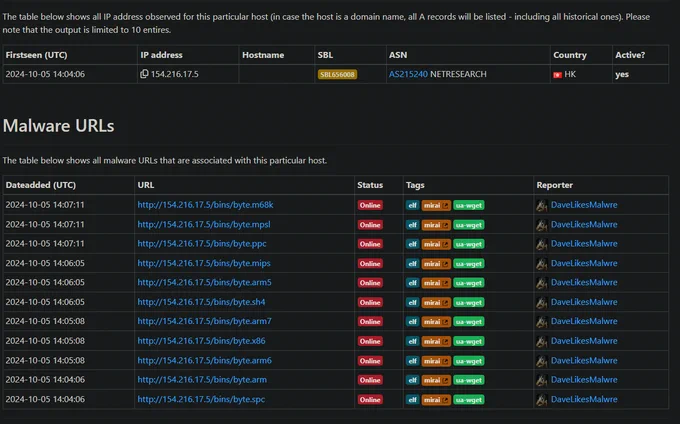Click the Tags column header

415,185
